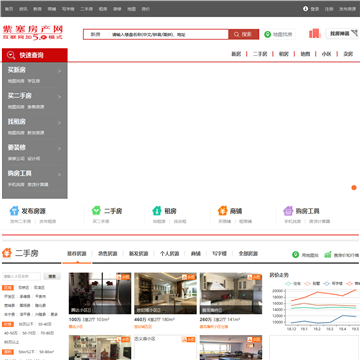Filter price by 30-40万
360x360 pixels.
click(x=45, y=324)
